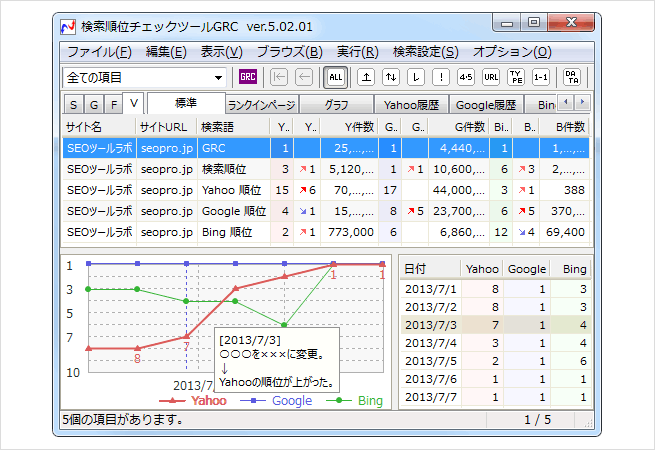Select the row with keyword GRC

[326, 148]
